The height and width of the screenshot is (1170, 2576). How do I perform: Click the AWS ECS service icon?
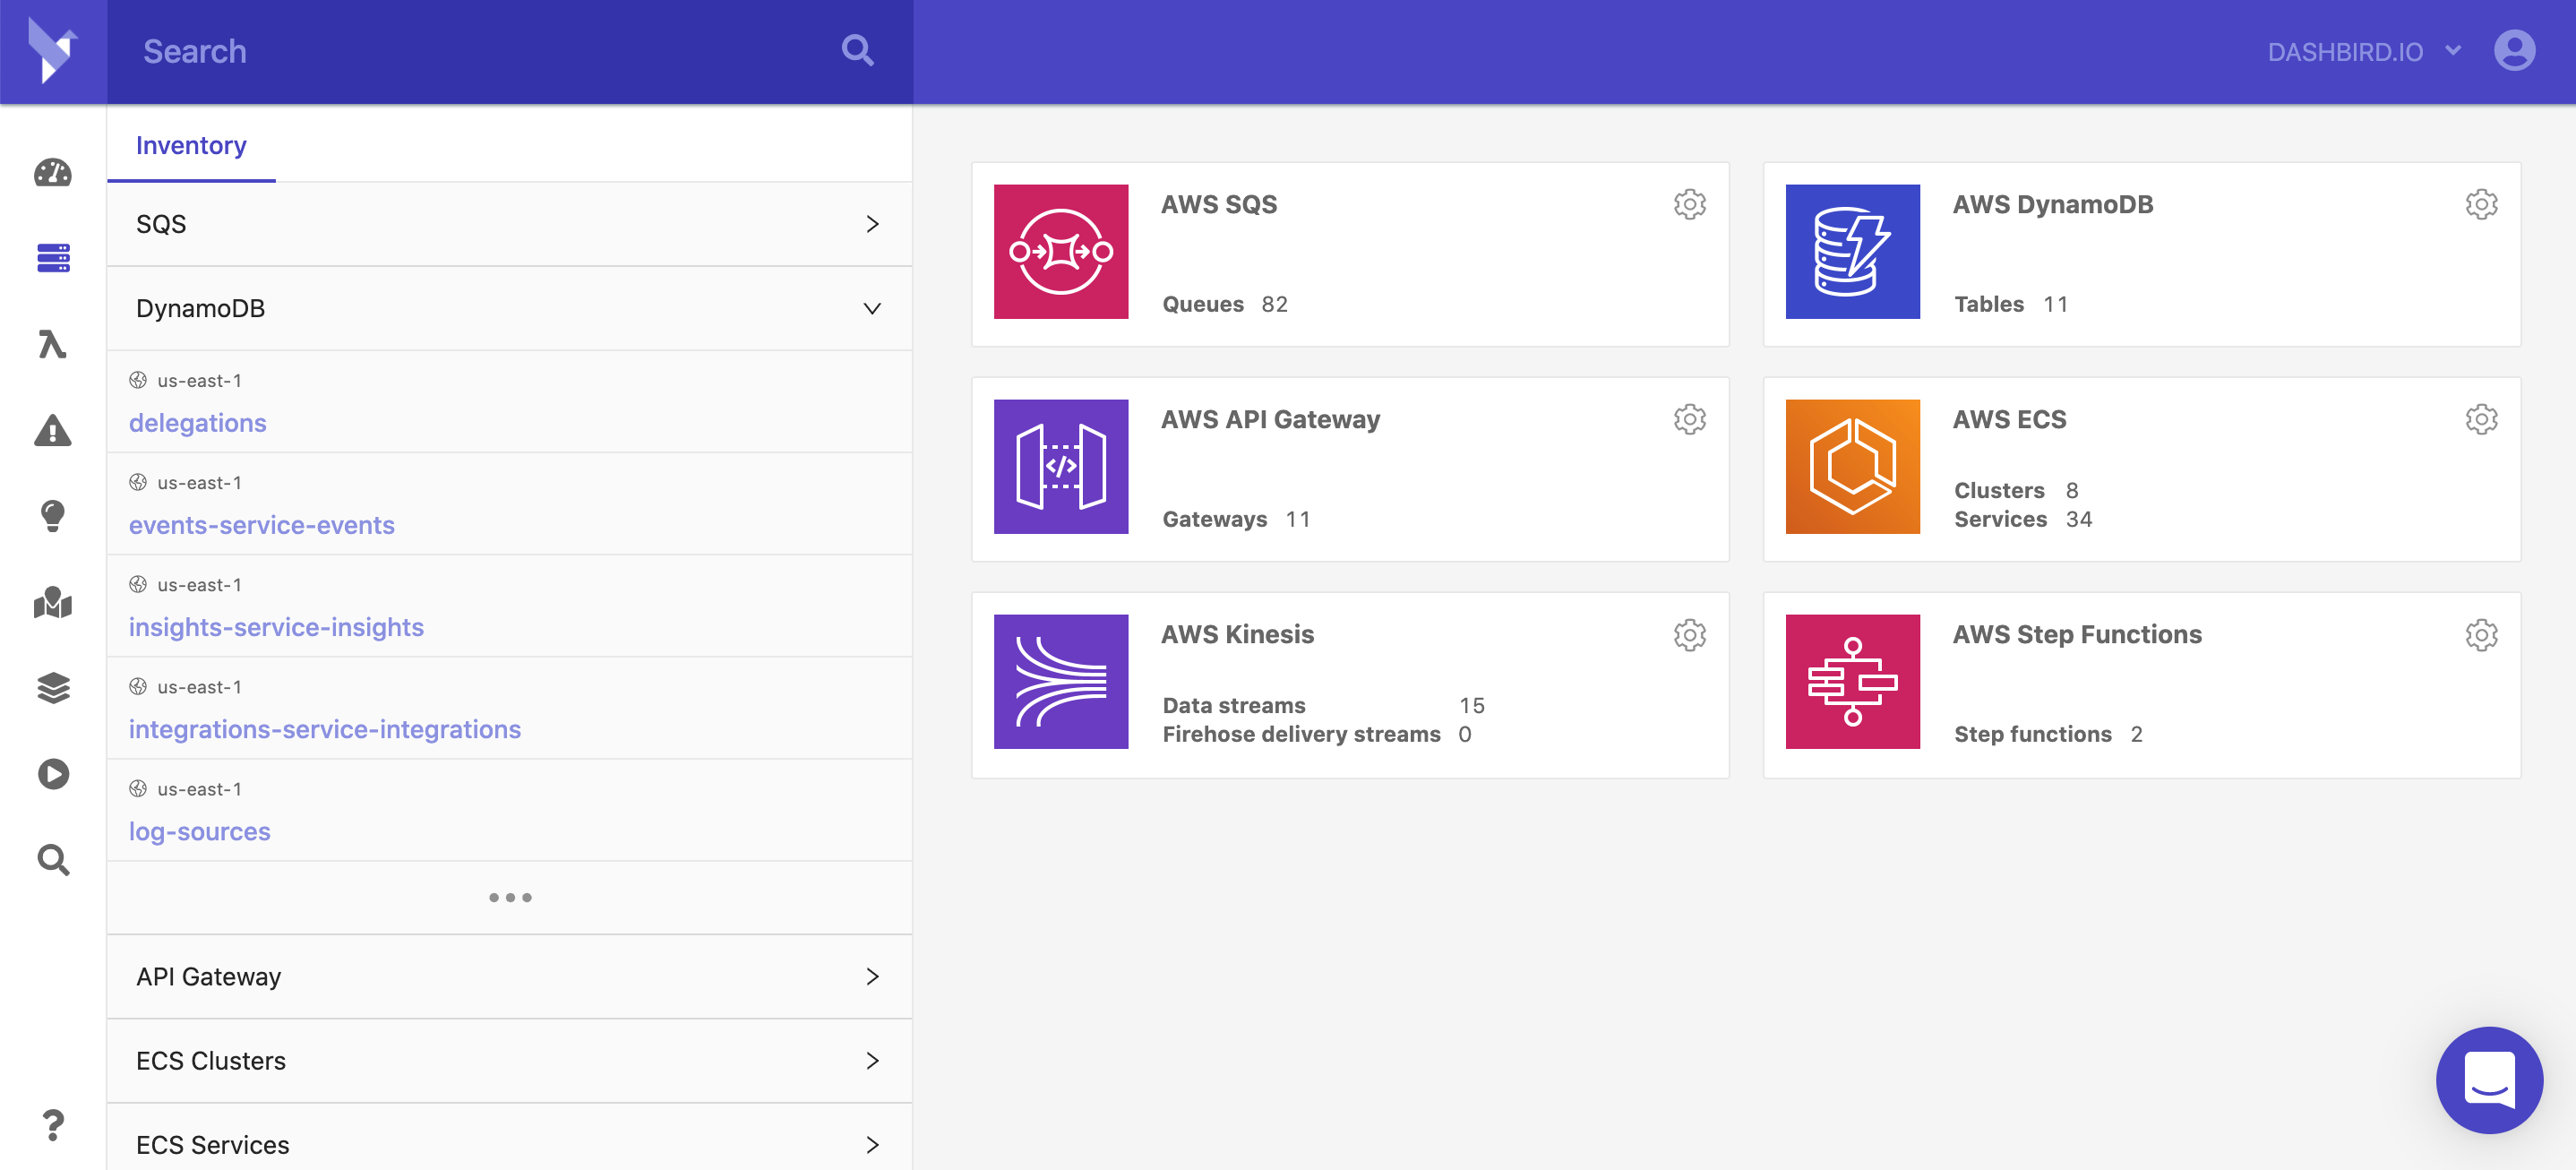click(1853, 467)
